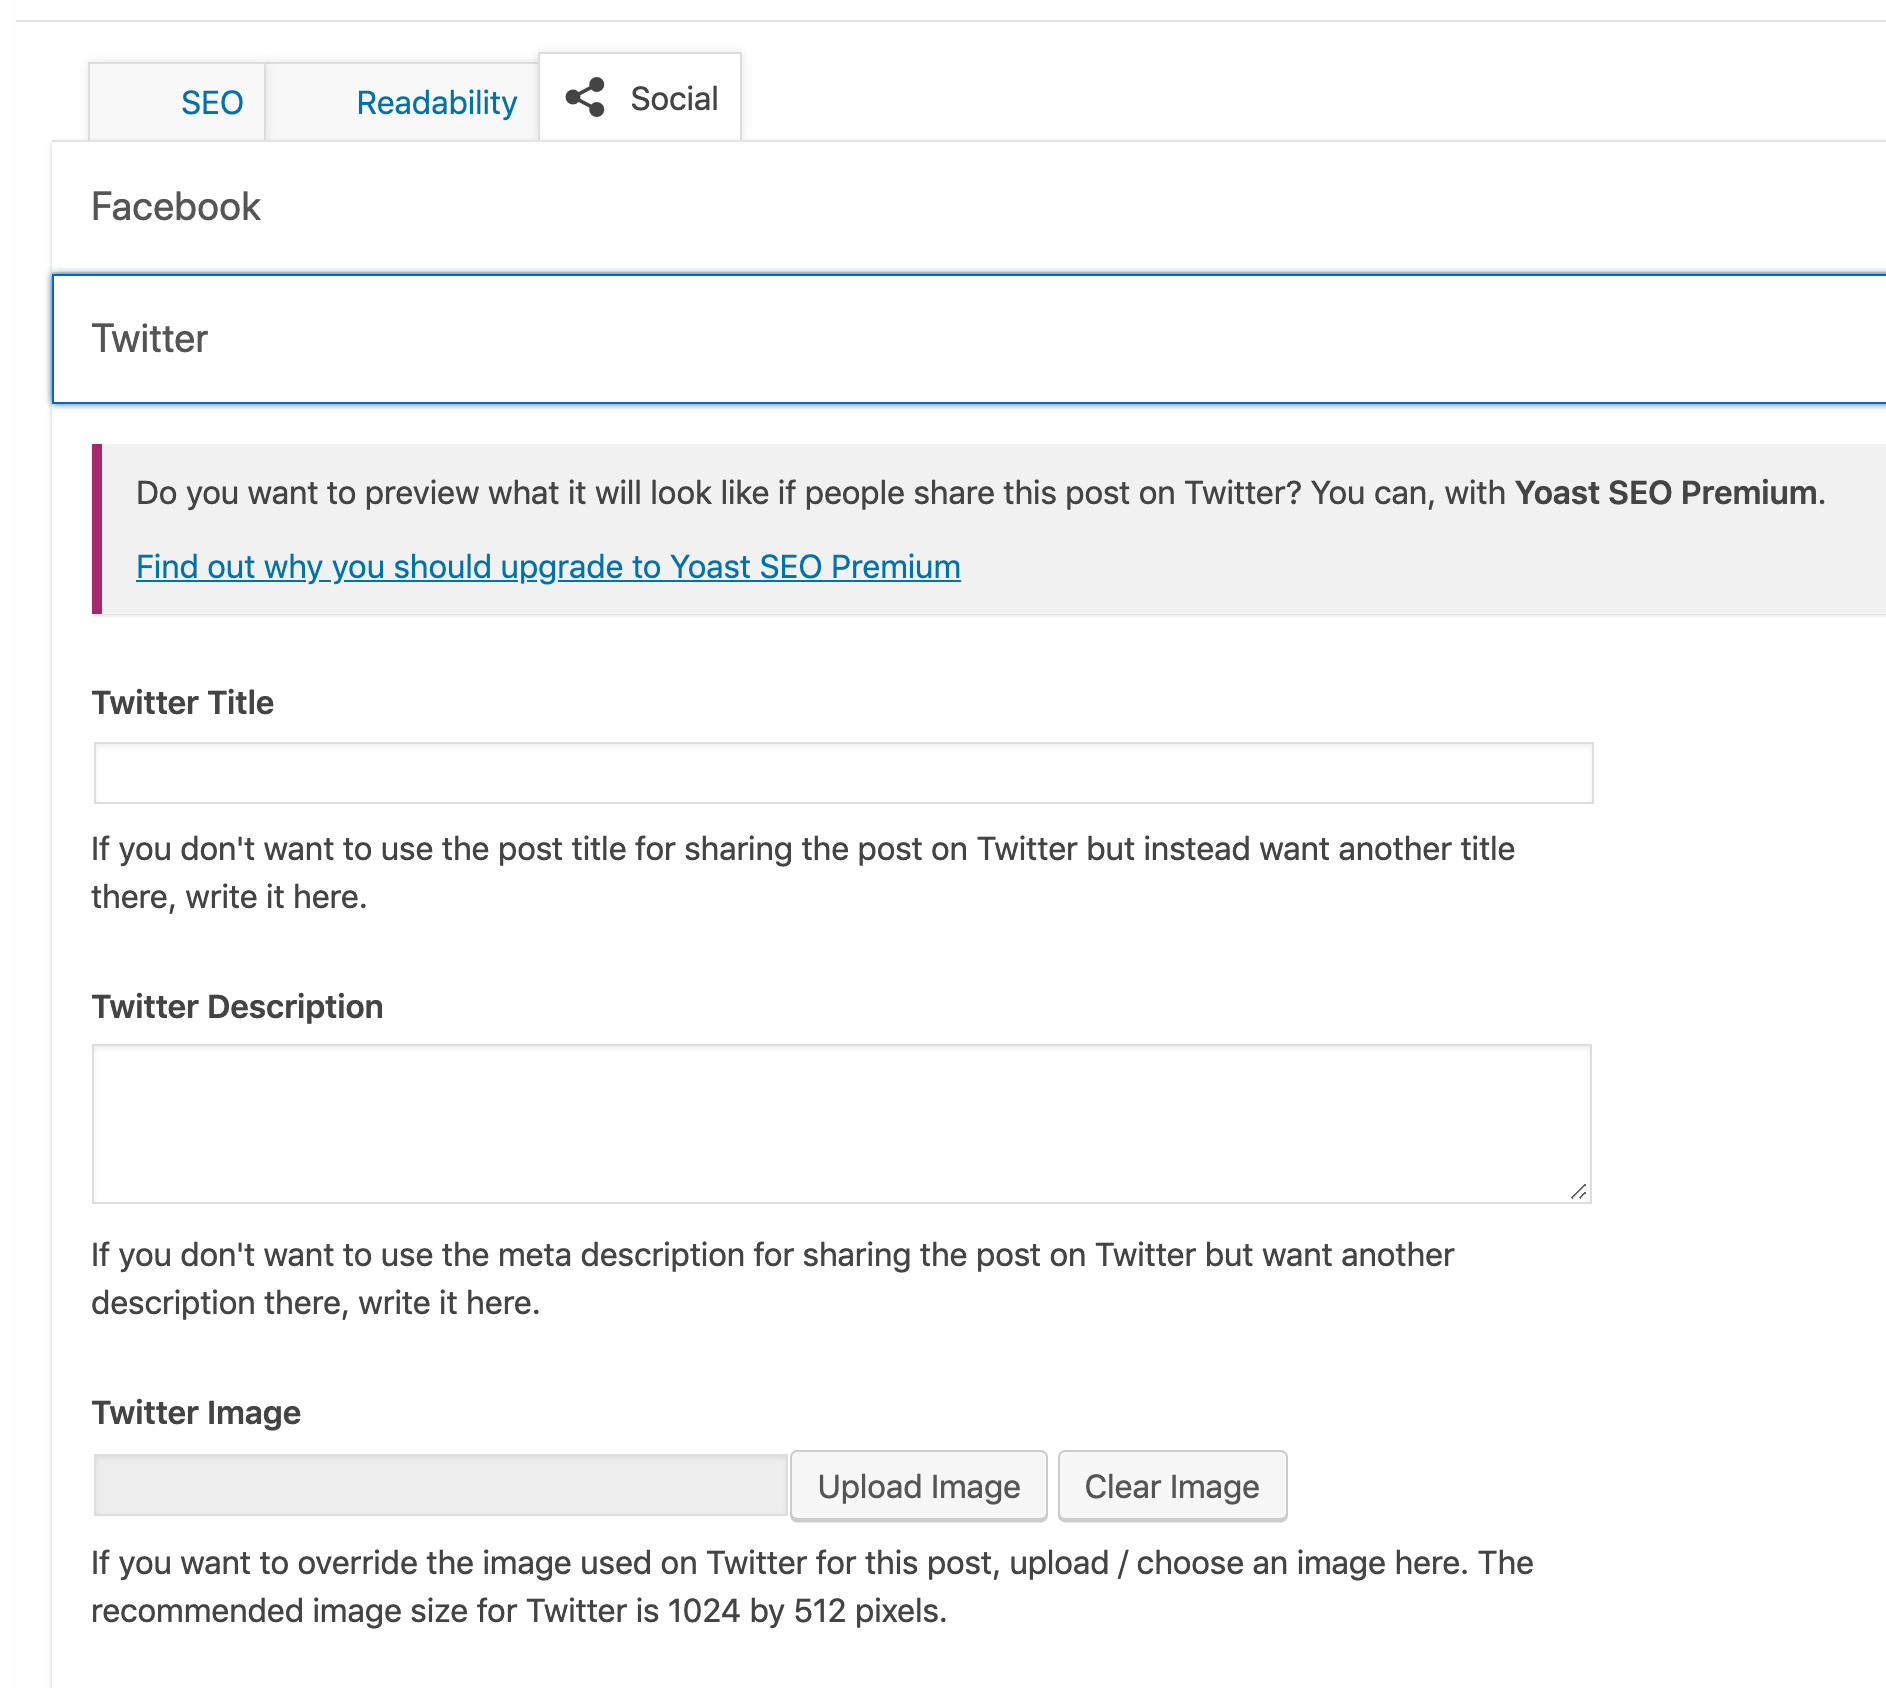Collapse the Twitter section header
This screenshot has height=1688, width=1886.
tap(969, 339)
